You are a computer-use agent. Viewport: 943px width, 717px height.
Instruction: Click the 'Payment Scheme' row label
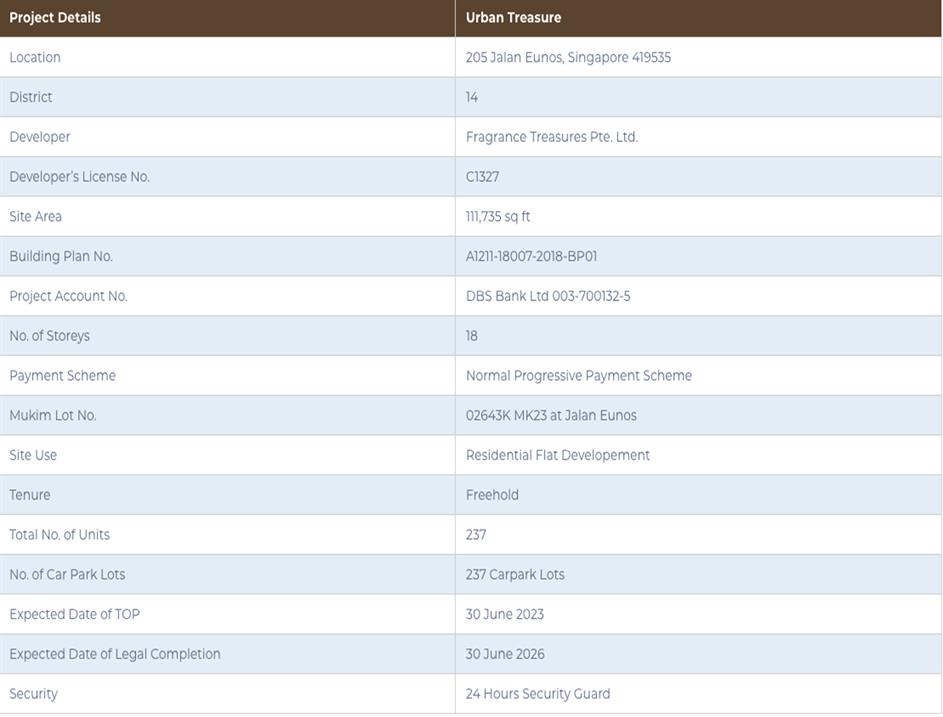(x=62, y=376)
